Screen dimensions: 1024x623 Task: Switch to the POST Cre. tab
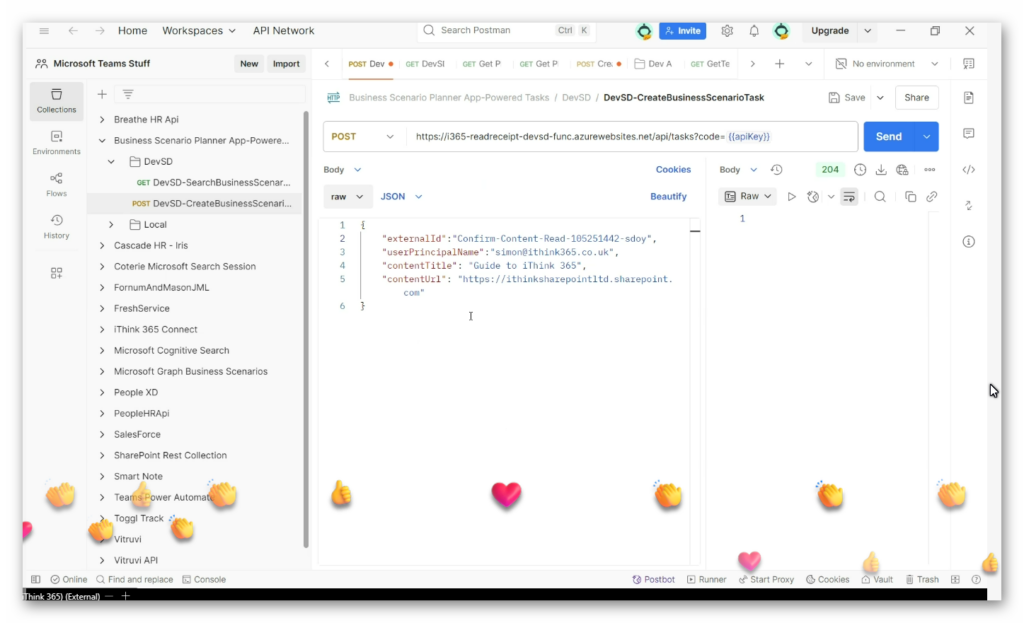point(598,63)
